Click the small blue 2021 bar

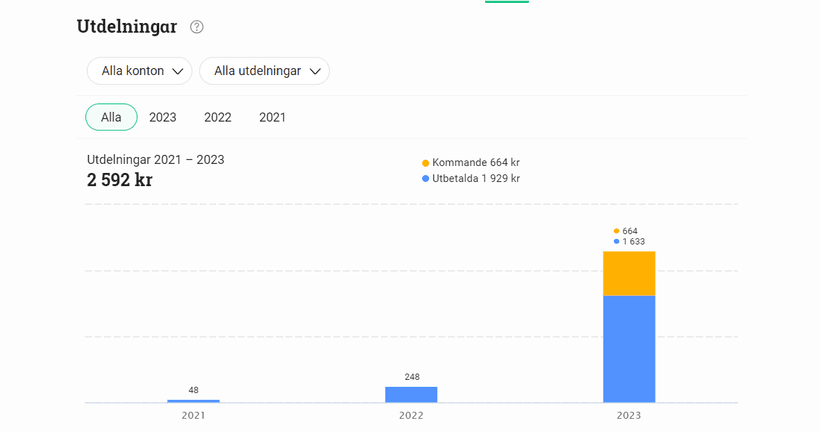[194, 401]
